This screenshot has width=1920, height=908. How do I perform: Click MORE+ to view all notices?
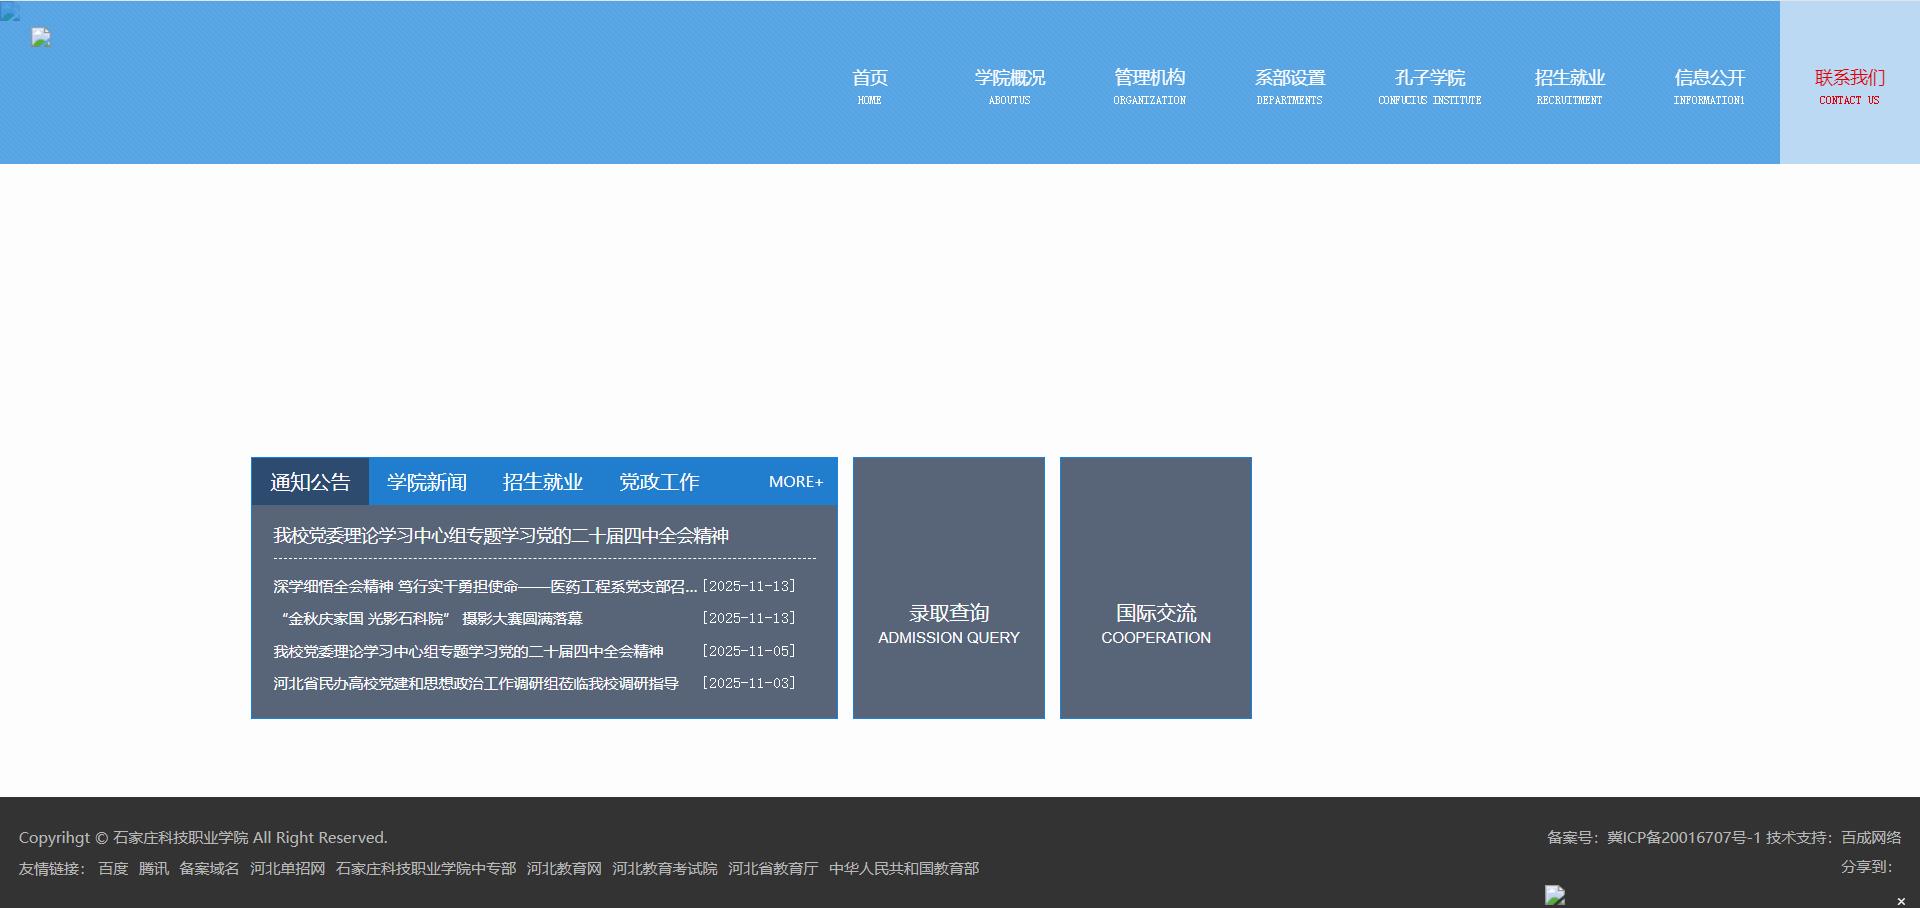tap(795, 482)
